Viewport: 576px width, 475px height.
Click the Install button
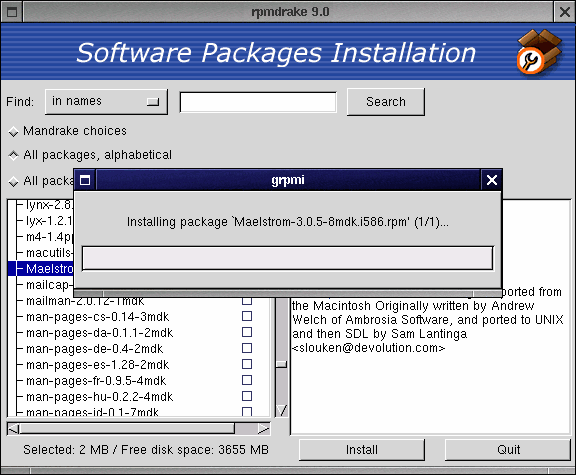[x=362, y=450]
